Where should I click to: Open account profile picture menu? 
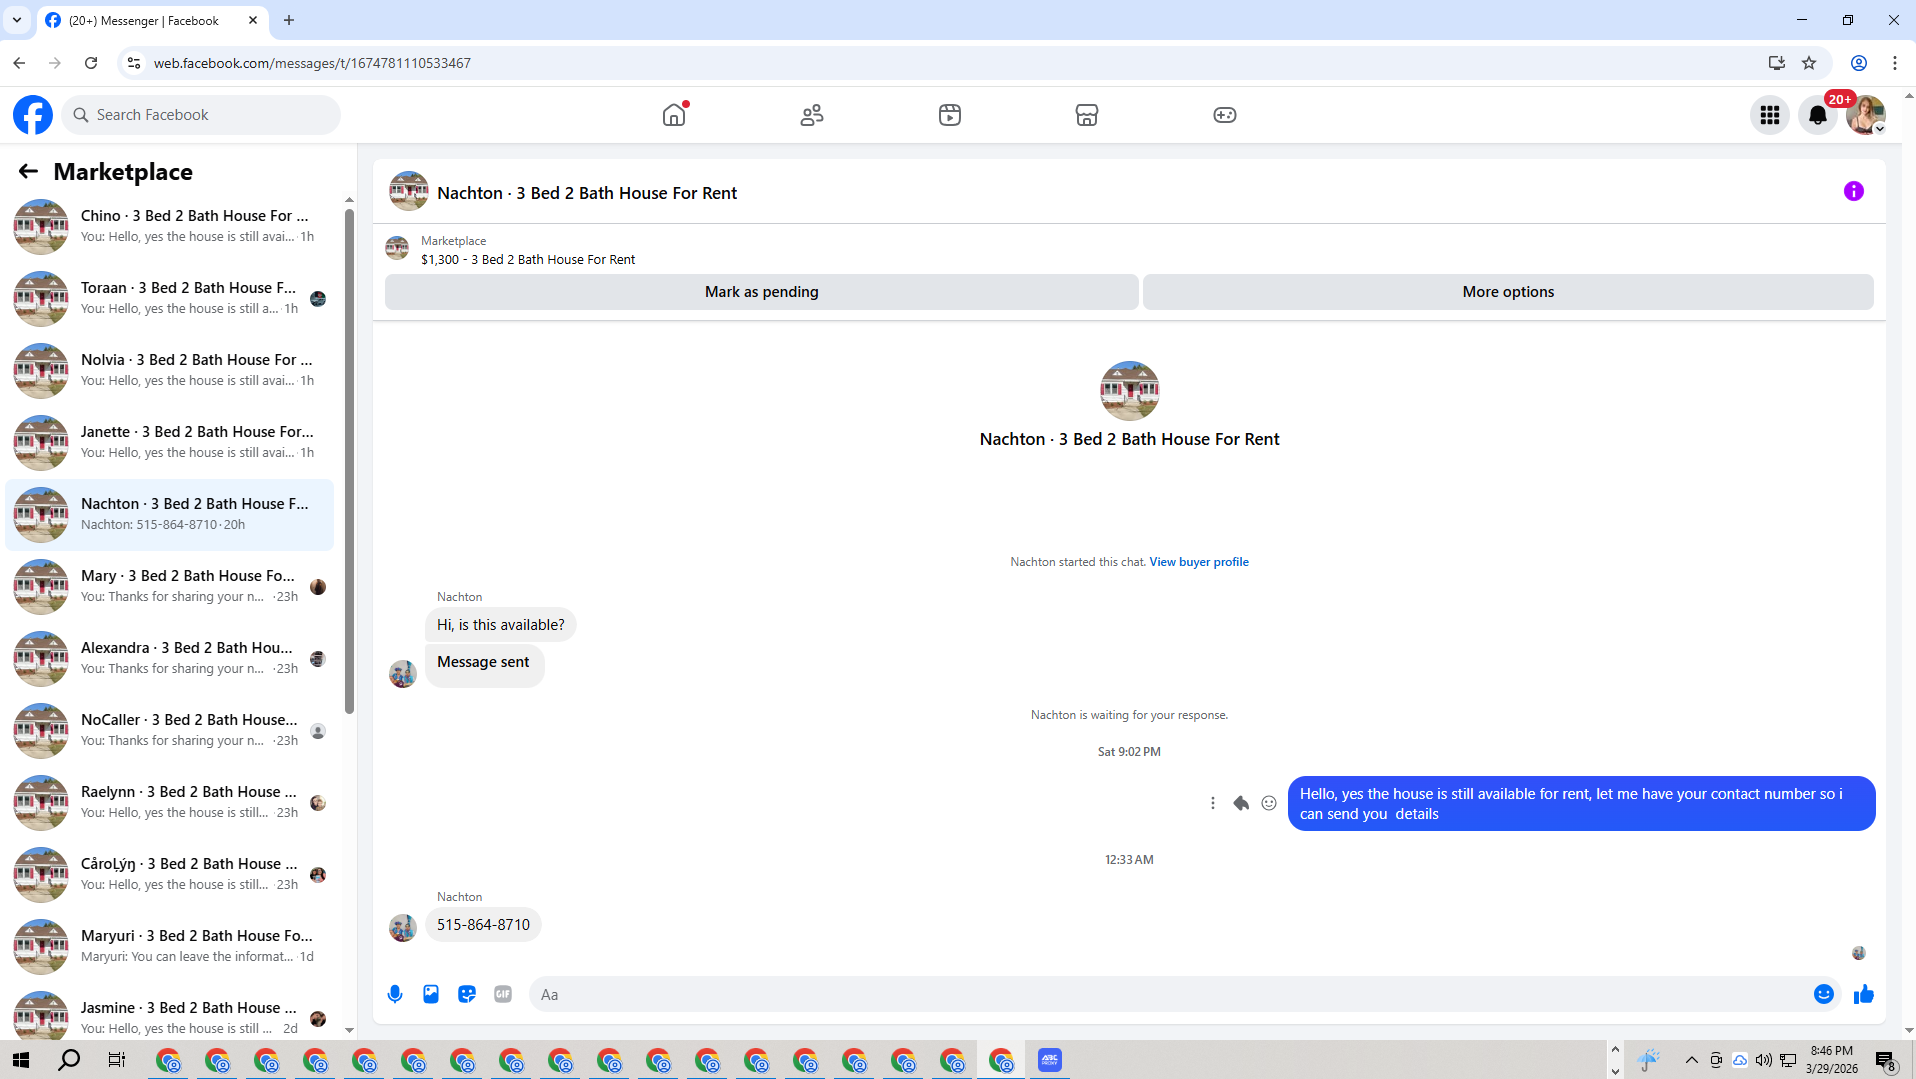(x=1866, y=115)
